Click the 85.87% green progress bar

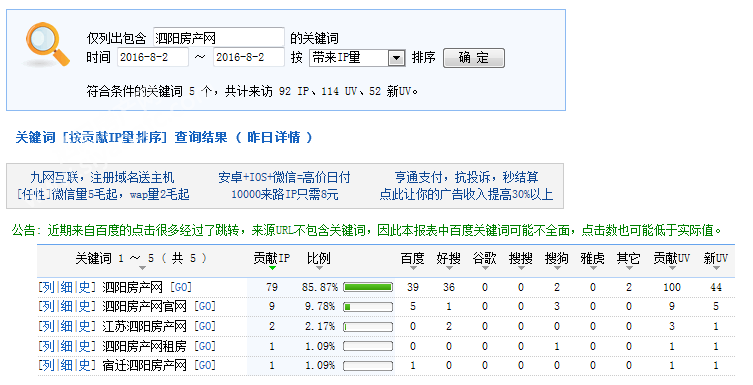point(368,288)
